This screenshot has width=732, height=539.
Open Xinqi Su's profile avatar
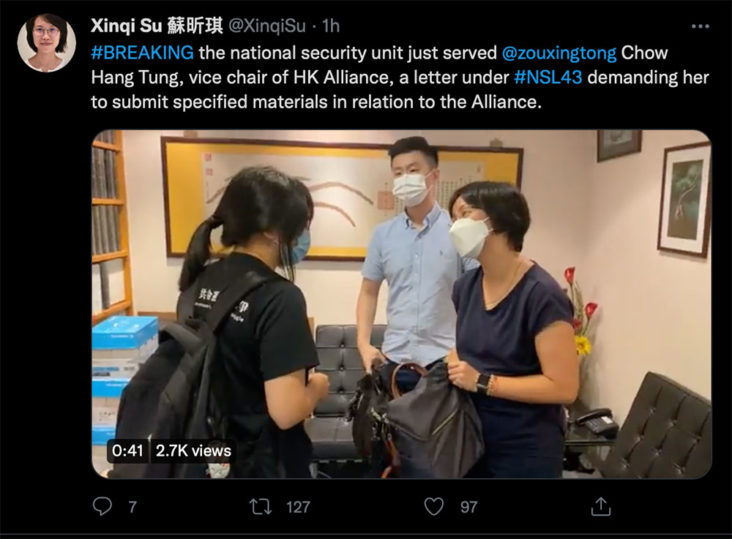click(46, 42)
